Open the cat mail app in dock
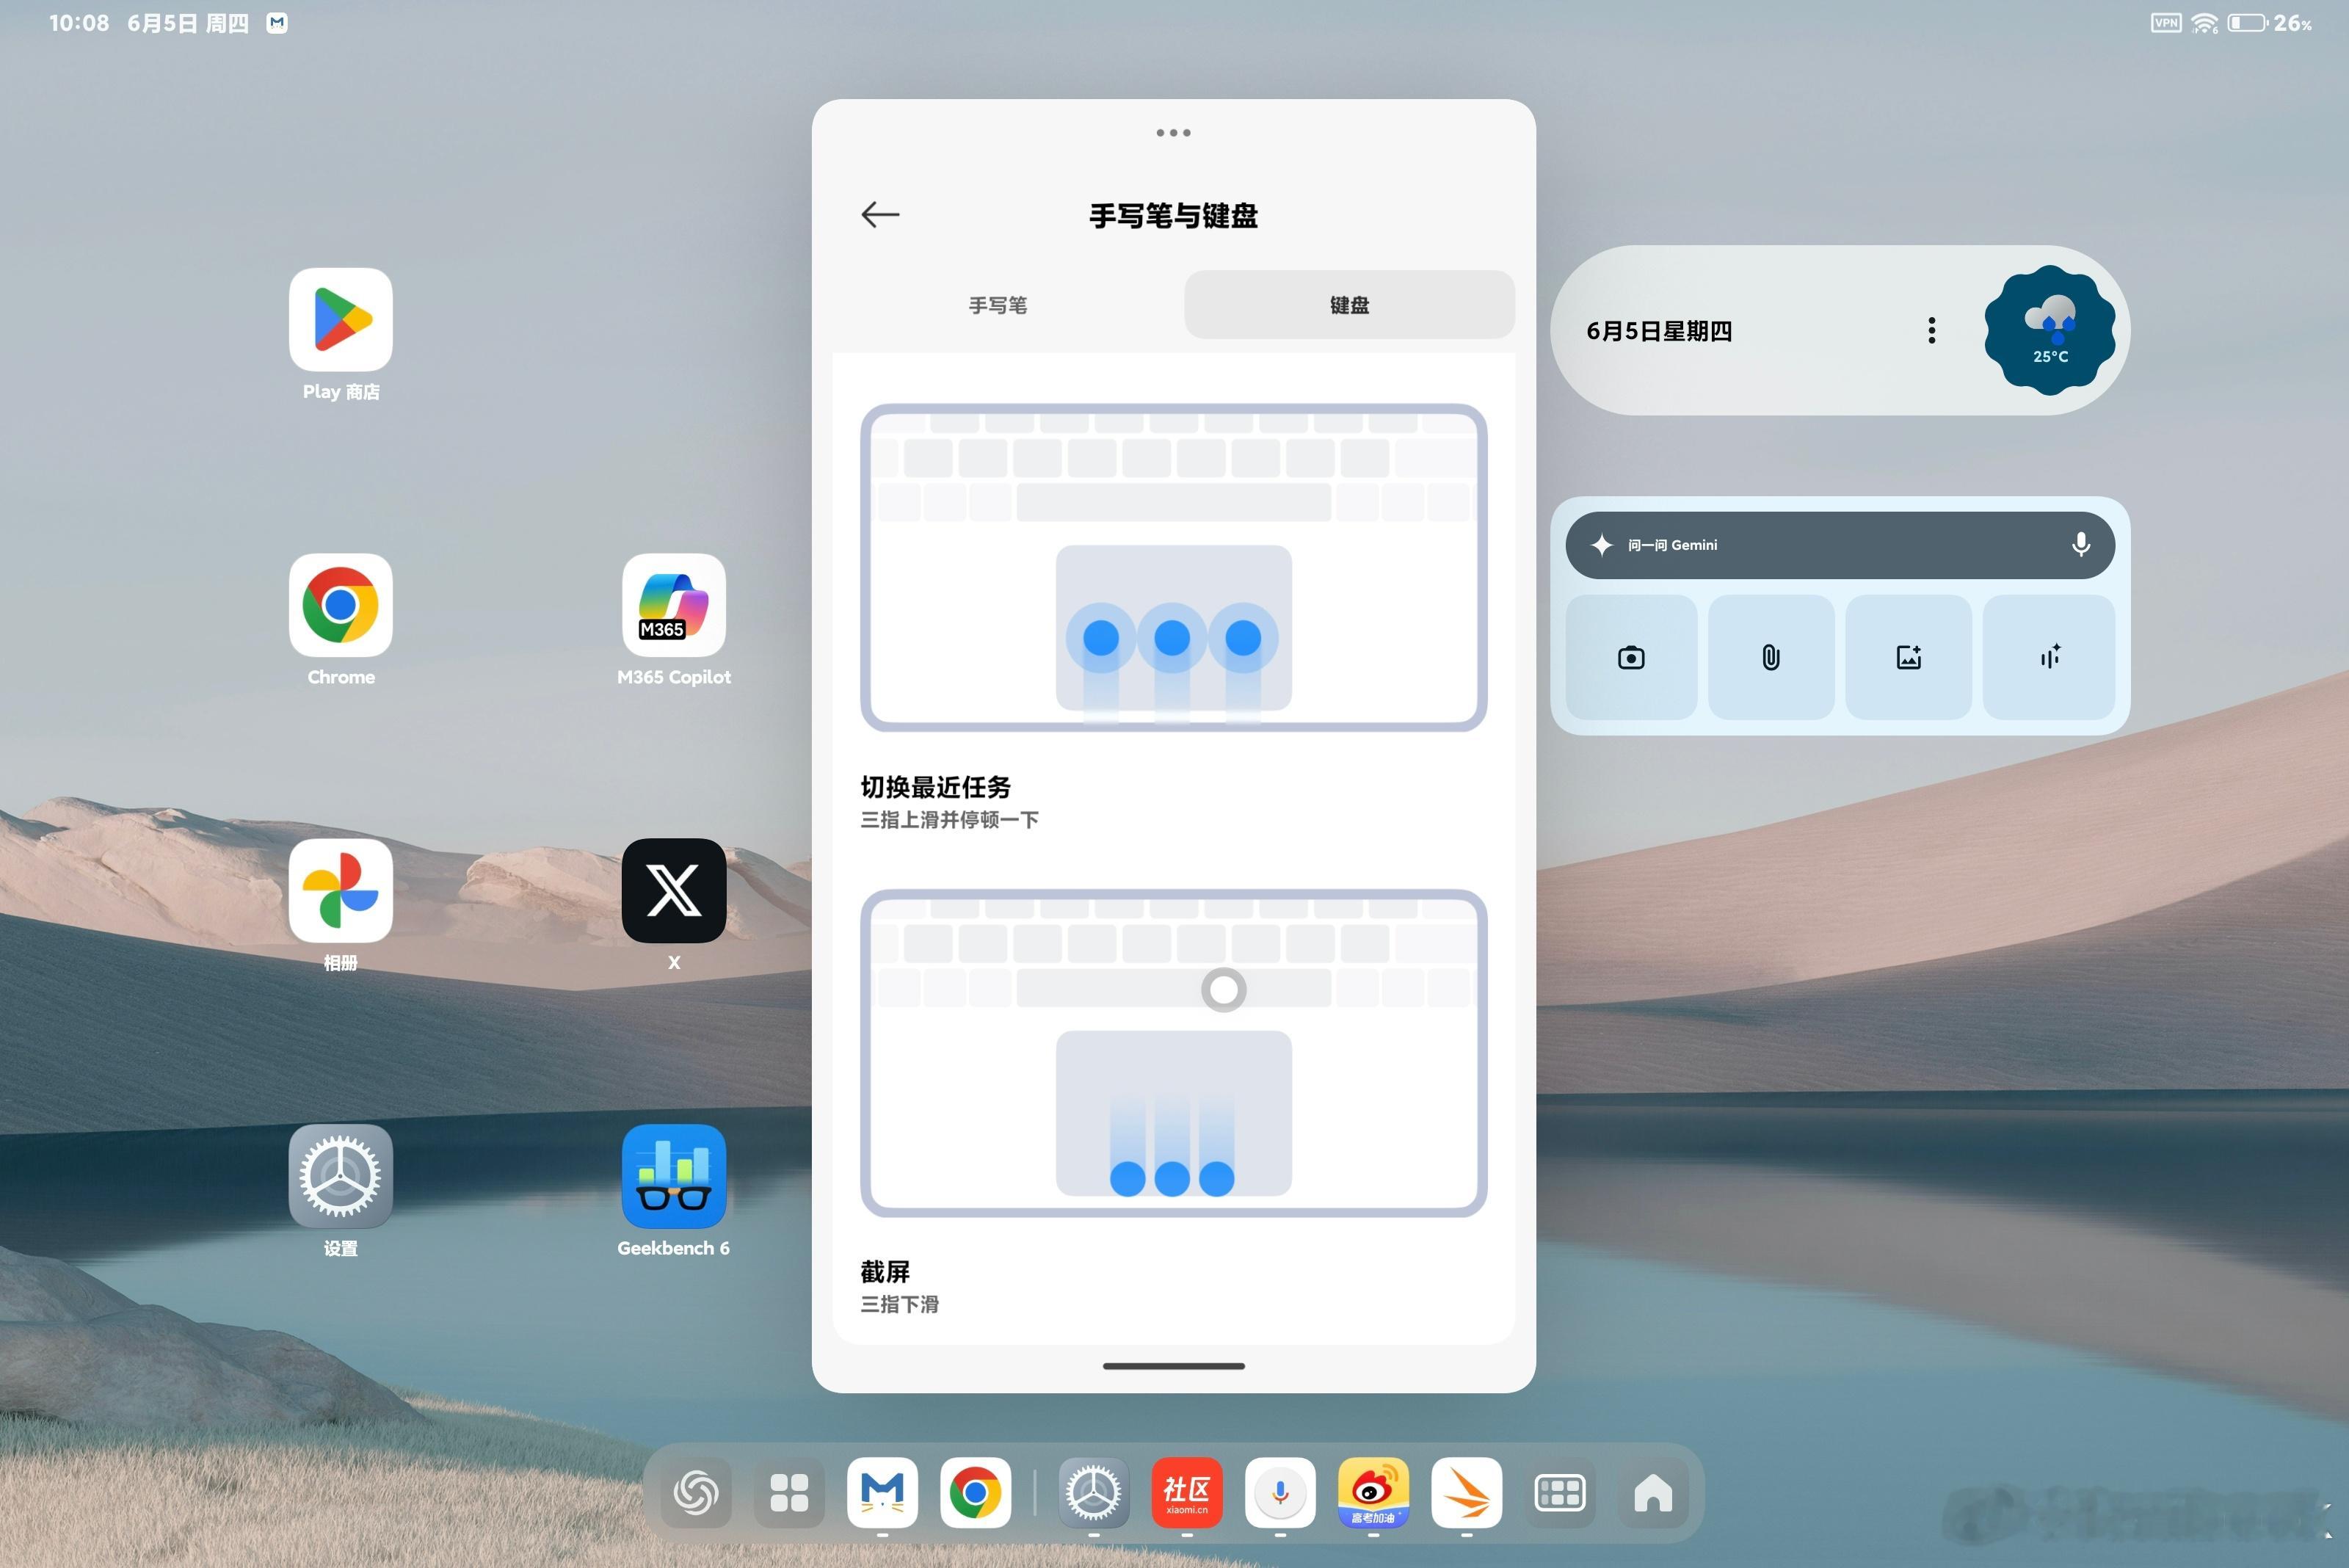This screenshot has width=2349, height=1568. click(x=882, y=1493)
